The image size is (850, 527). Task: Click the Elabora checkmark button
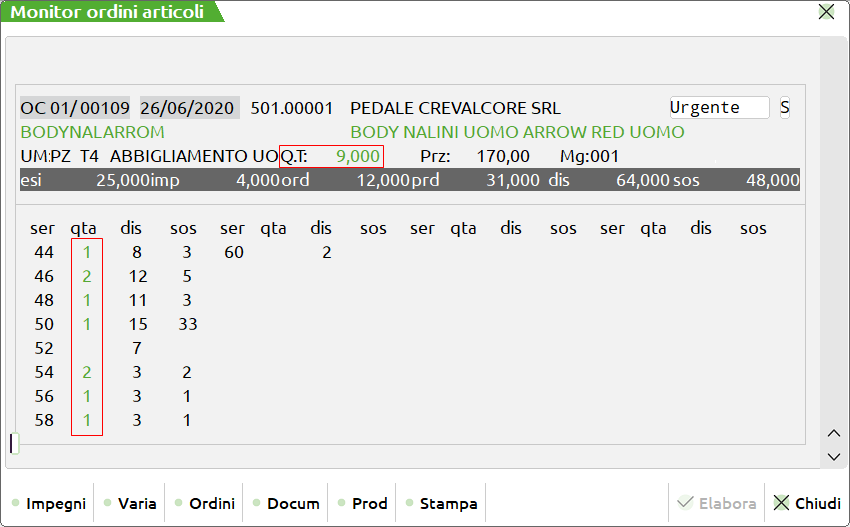(716, 503)
